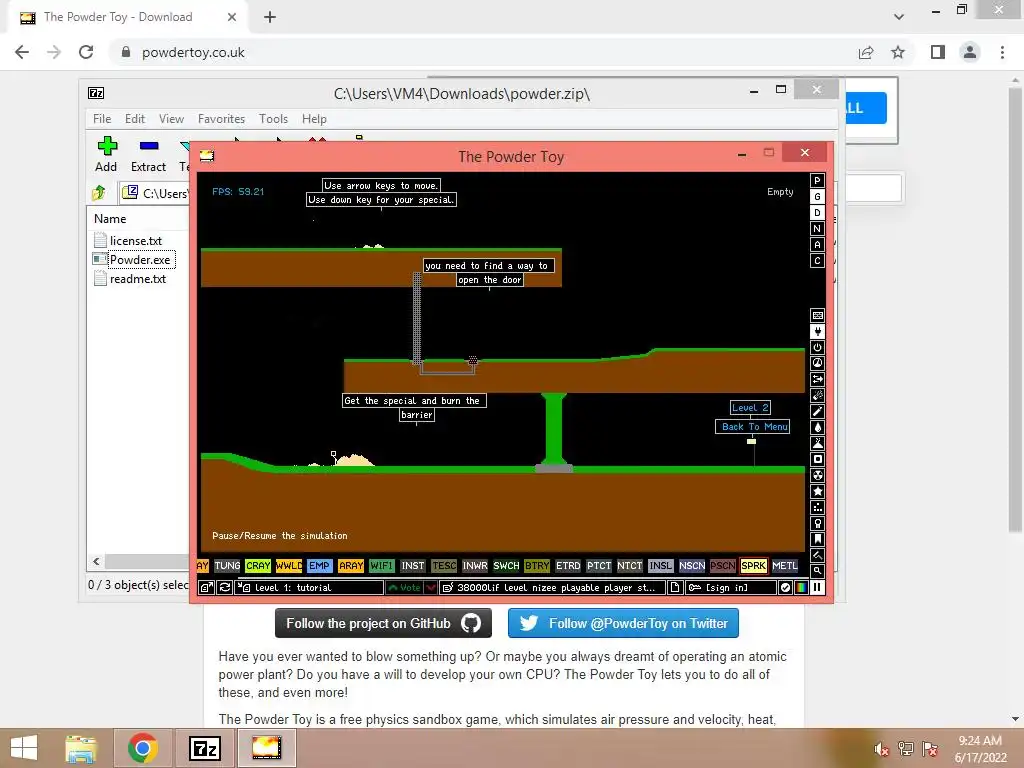Open simulation options checkmark icon
Screen dimensions: 1024x768
pyautogui.click(x=785, y=587)
